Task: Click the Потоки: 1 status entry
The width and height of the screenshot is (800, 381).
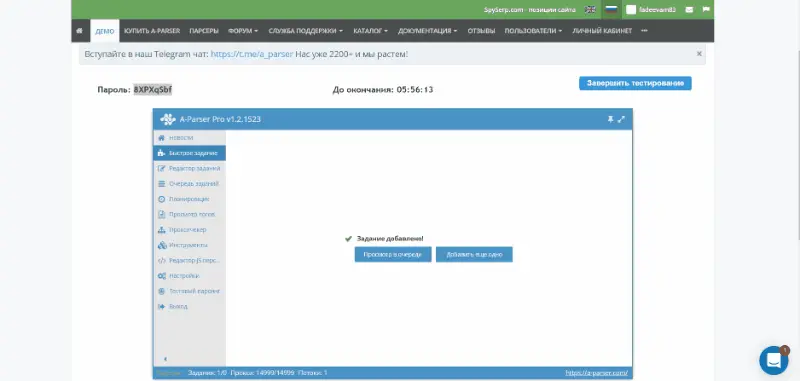Action: pyautogui.click(x=312, y=373)
